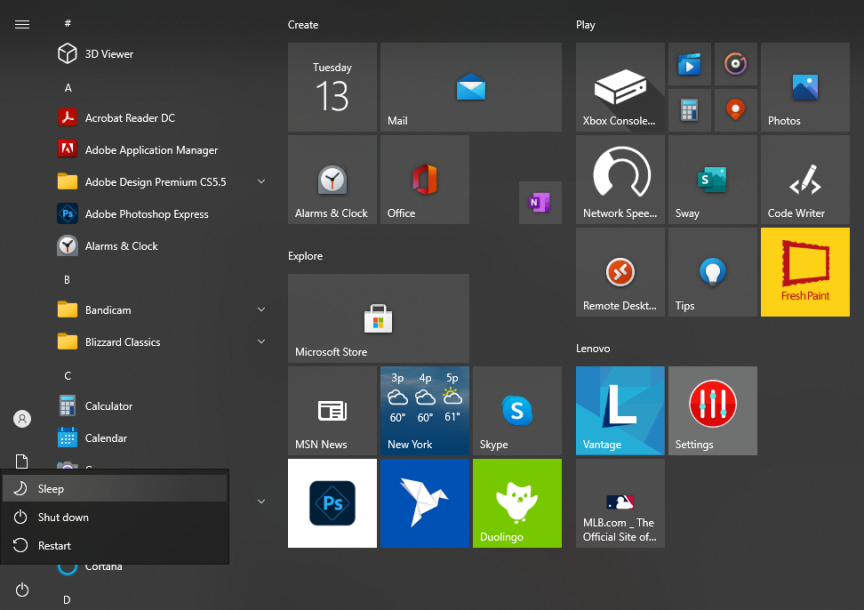Expand the Bandicam folder chevron

(x=261, y=310)
